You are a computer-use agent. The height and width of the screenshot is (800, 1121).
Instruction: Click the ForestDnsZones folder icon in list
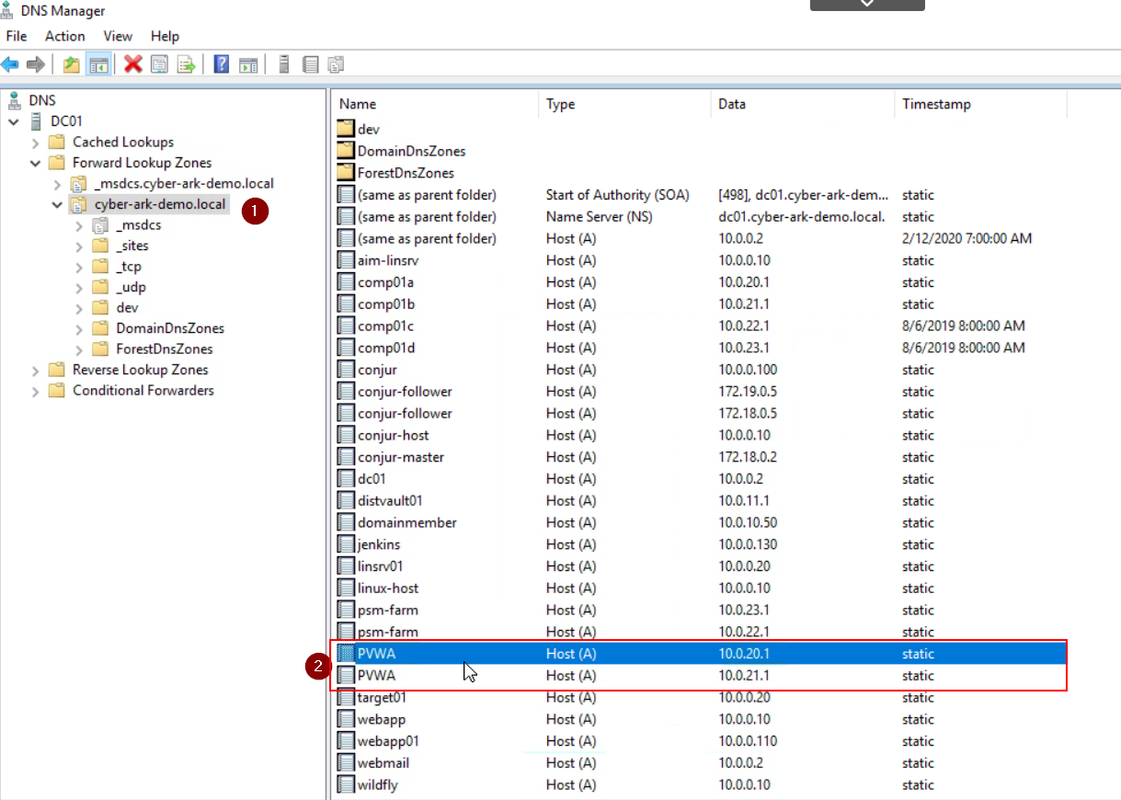click(346, 172)
